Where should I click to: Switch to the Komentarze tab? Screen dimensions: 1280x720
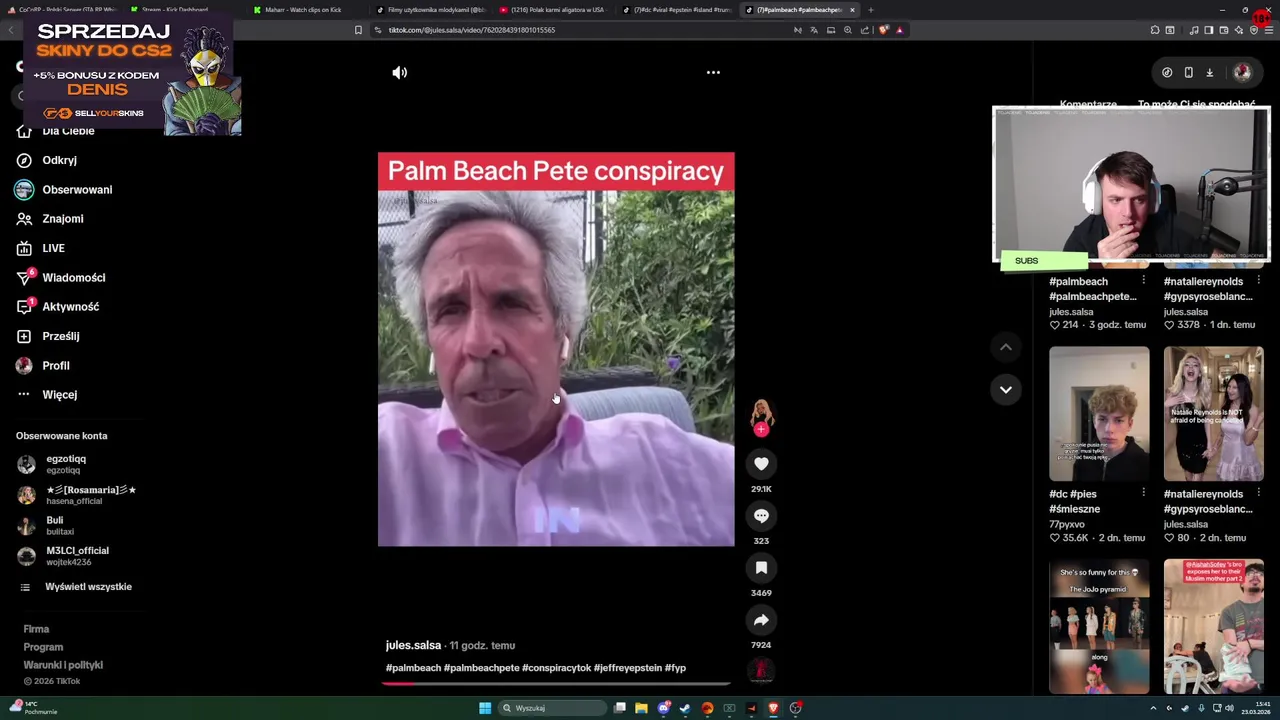(x=1088, y=104)
